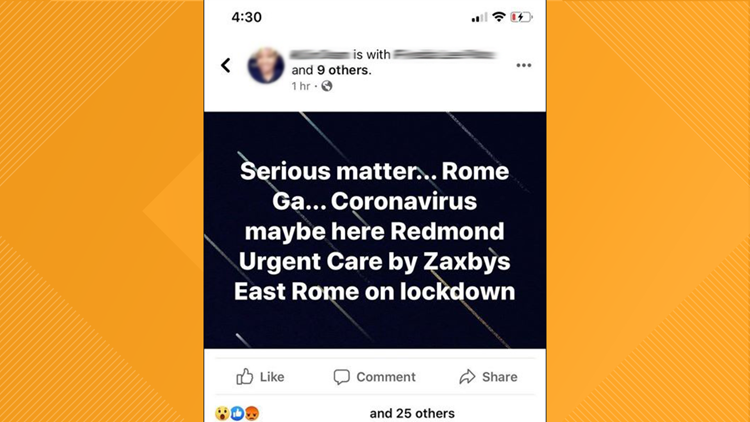
Task: Tap the thumbs-up Like icon
Action: 244,377
